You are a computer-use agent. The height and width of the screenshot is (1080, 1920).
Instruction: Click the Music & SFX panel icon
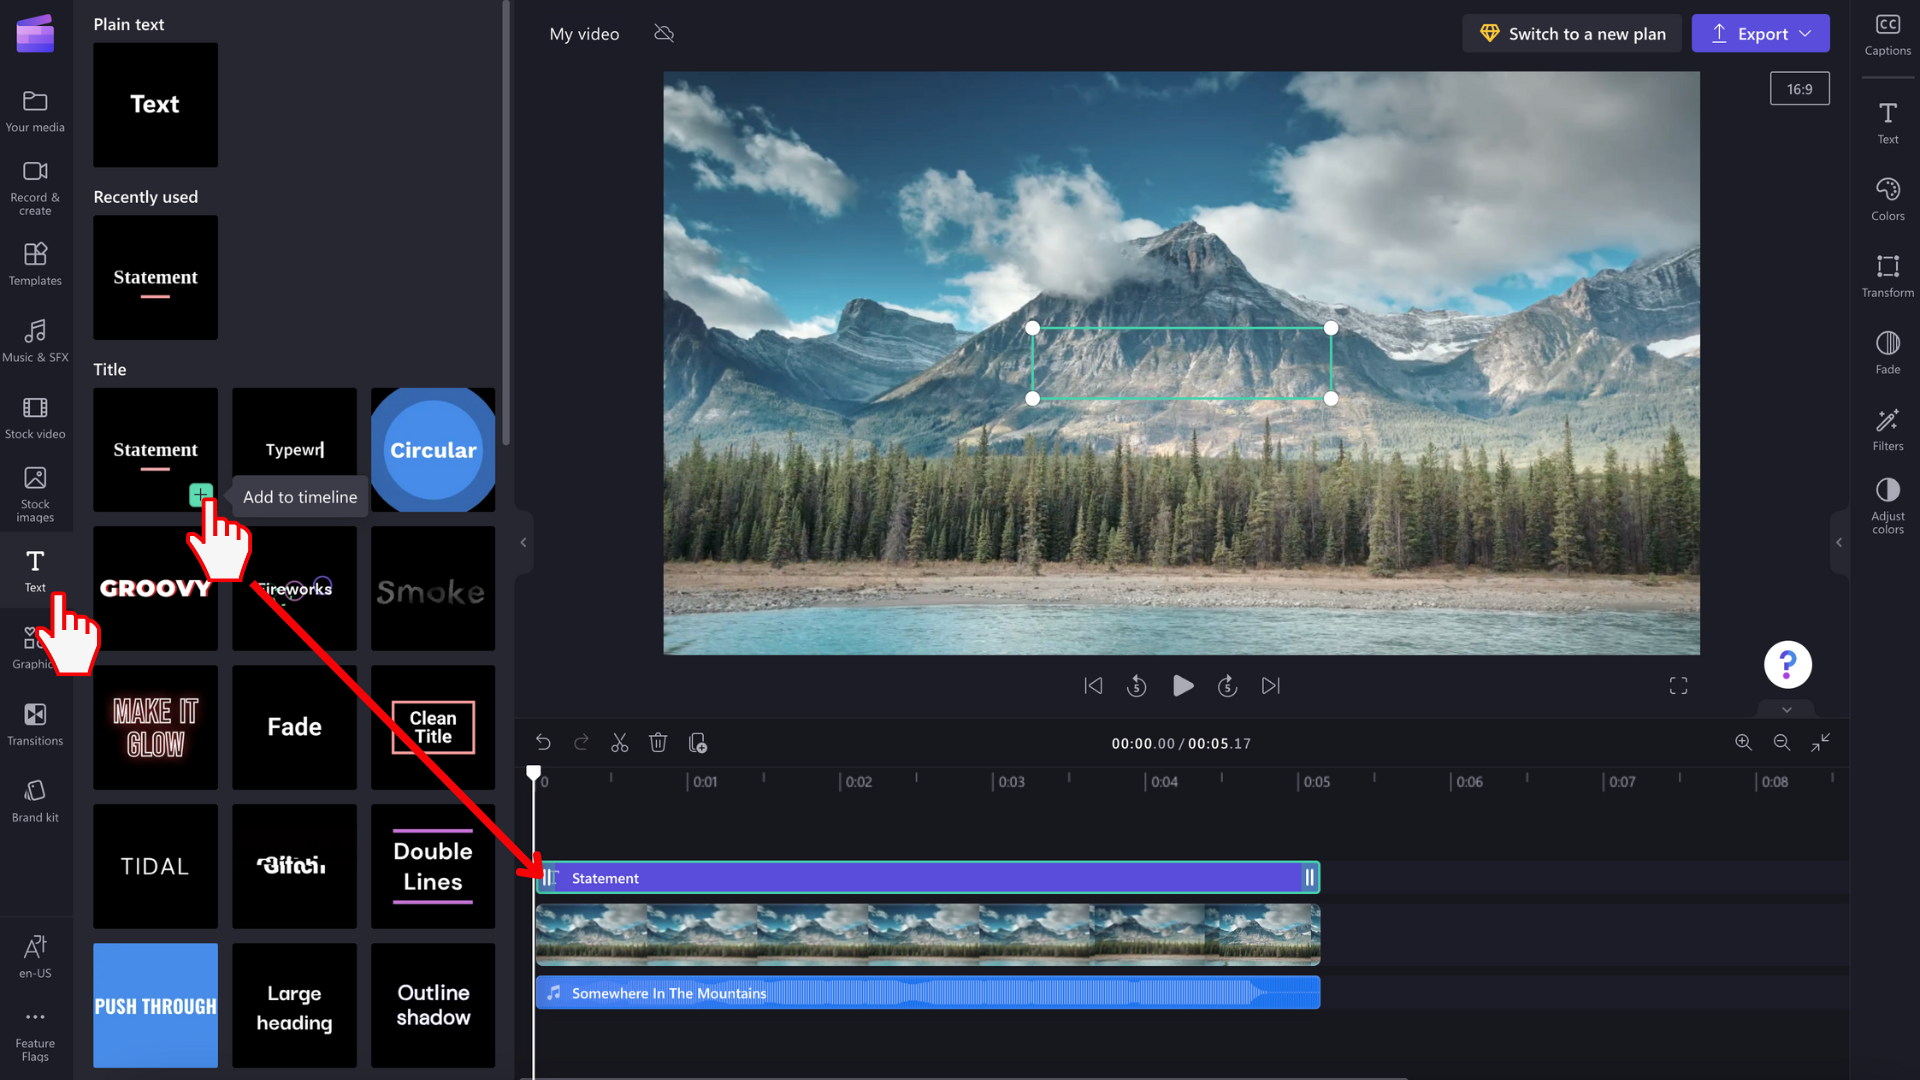(x=36, y=339)
